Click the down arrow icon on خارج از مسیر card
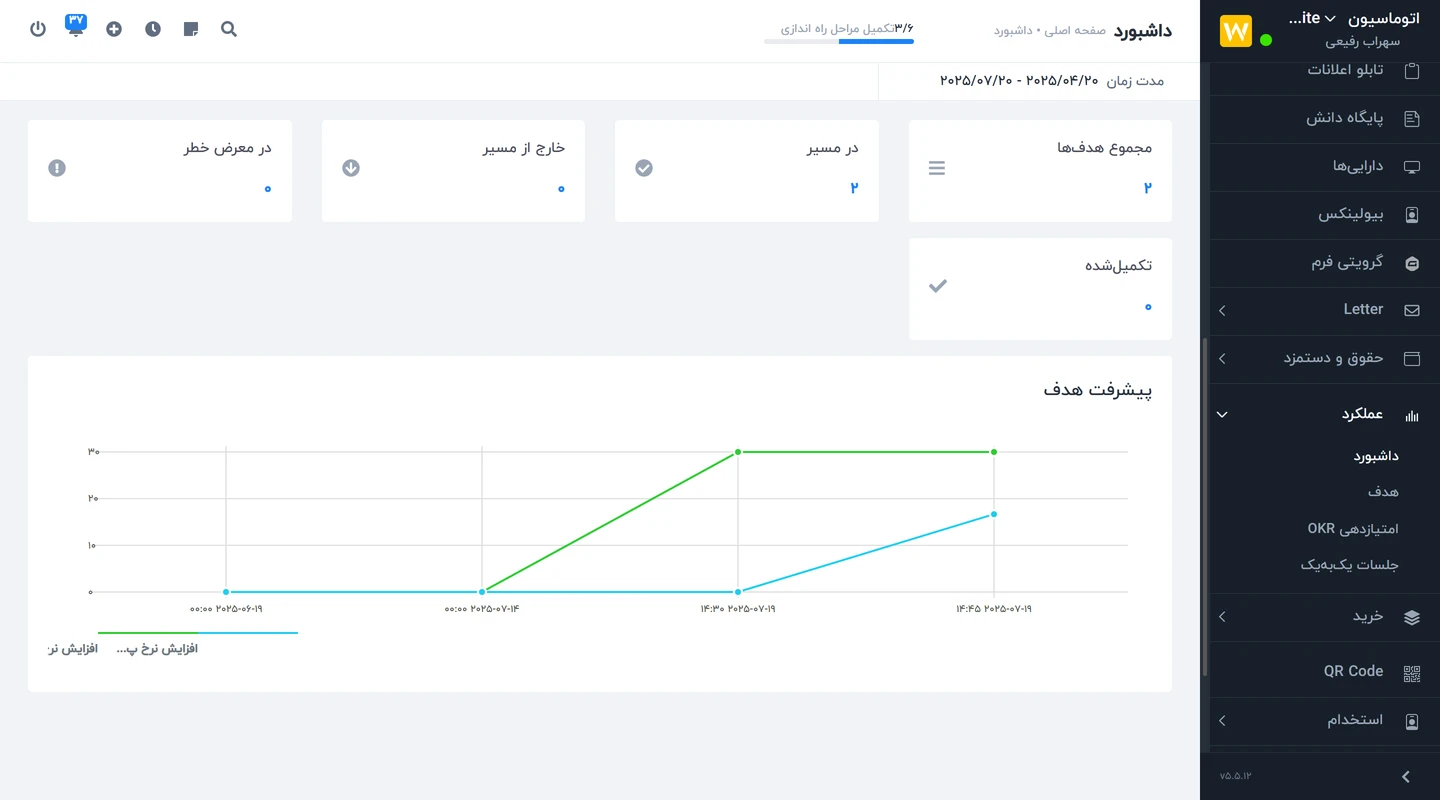This screenshot has height=800, width=1440. tap(351, 168)
